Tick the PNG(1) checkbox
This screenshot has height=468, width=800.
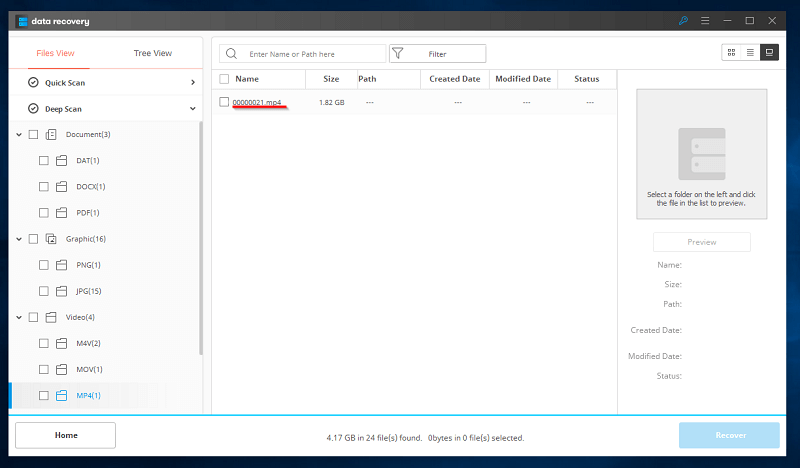click(44, 265)
